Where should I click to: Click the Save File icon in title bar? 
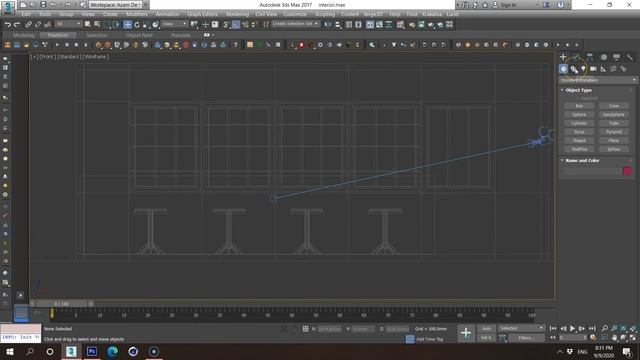click(x=43, y=5)
